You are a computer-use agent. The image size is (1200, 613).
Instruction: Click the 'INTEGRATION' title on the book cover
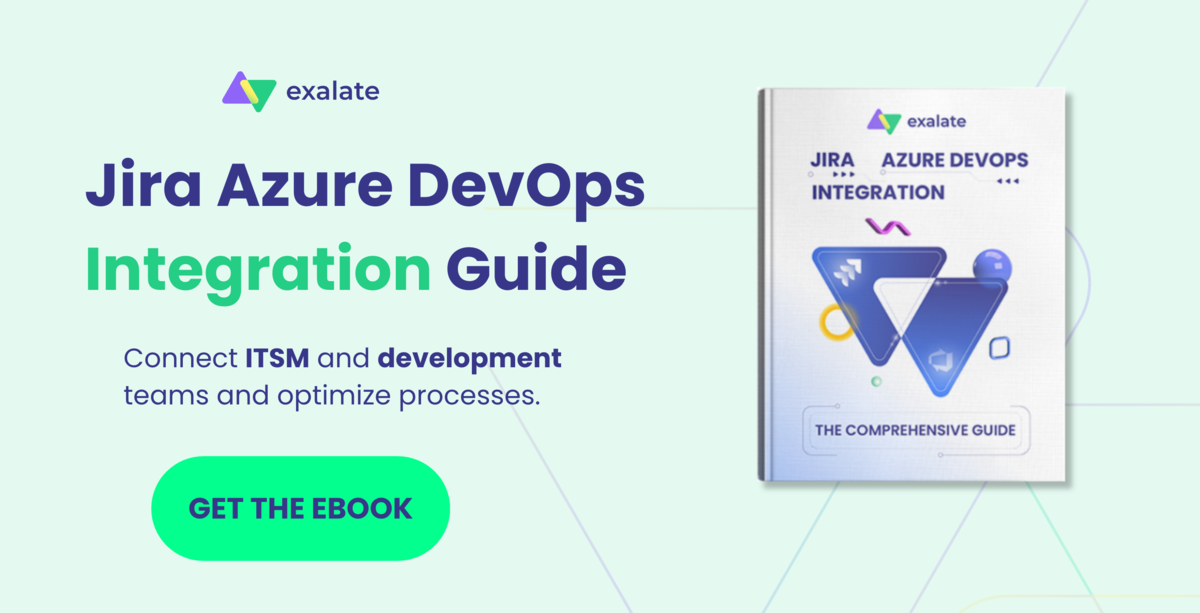877,193
